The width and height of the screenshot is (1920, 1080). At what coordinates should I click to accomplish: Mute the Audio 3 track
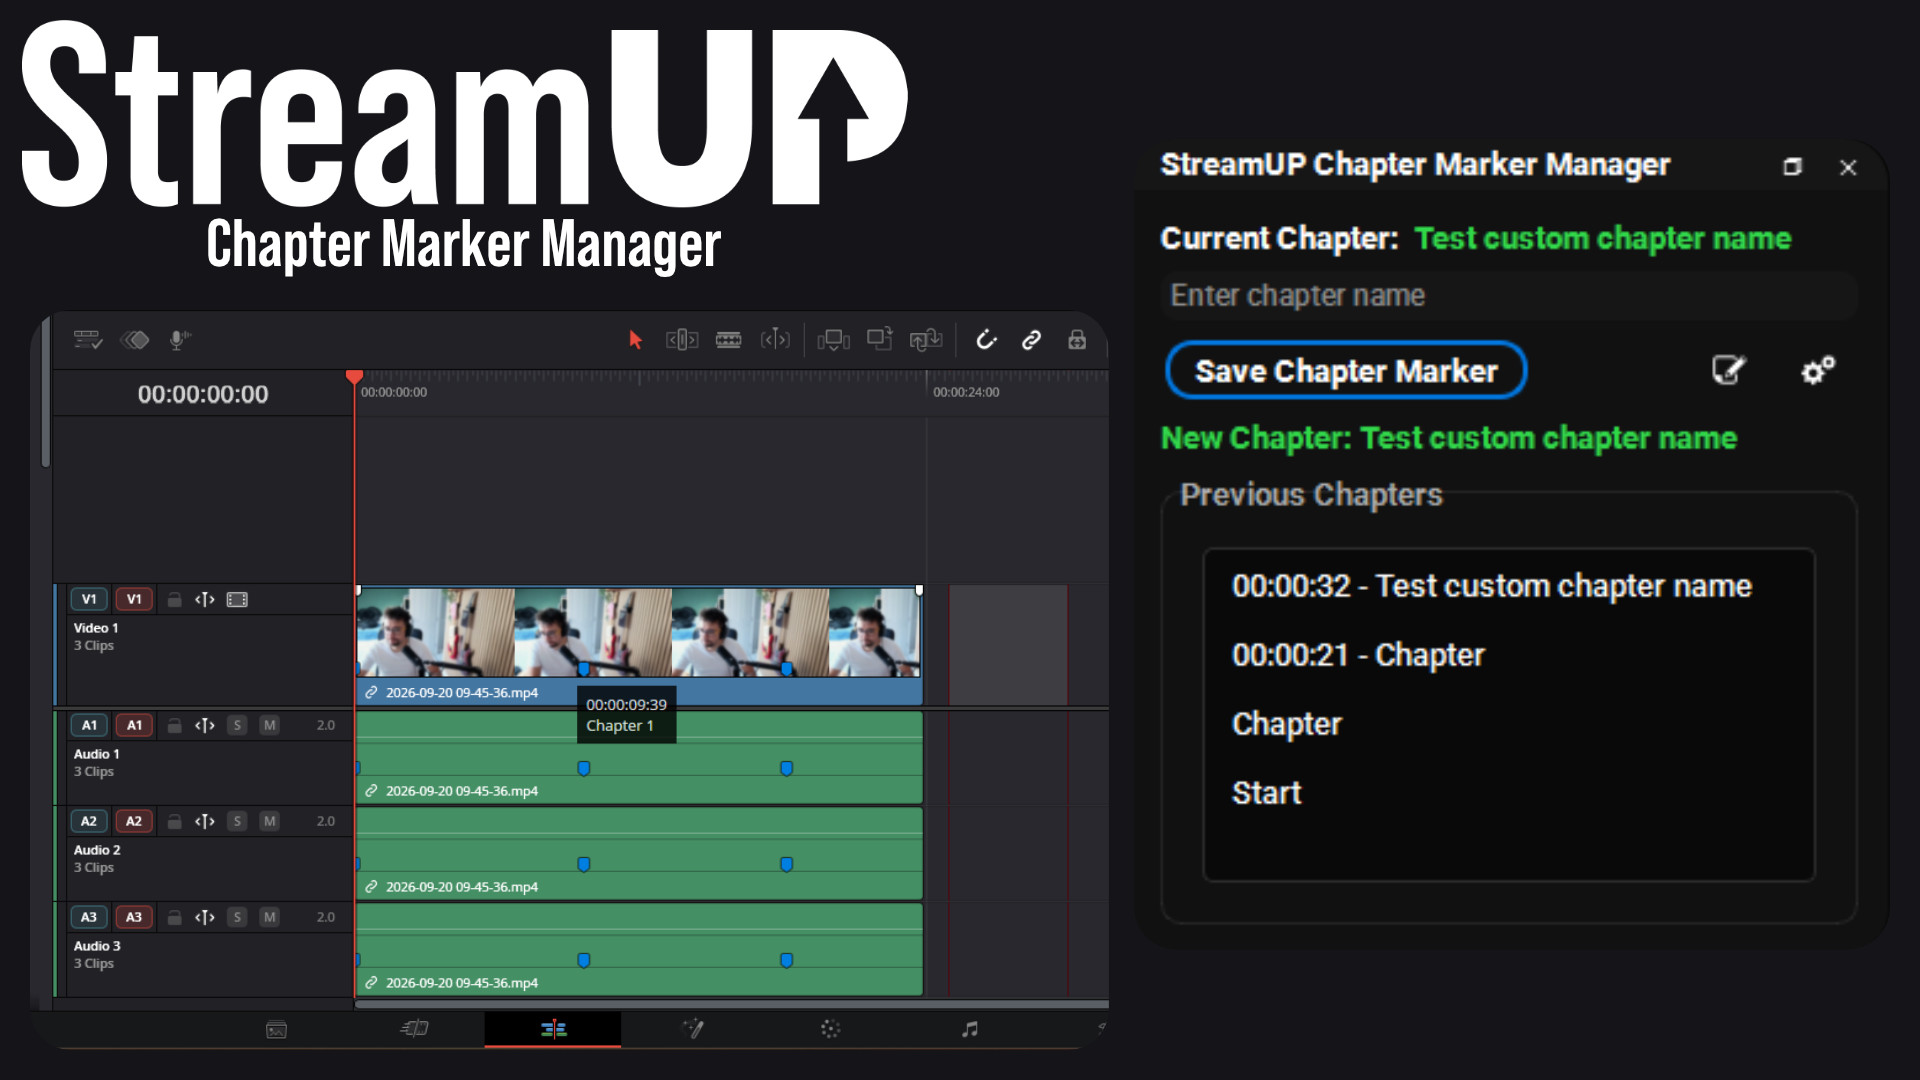pyautogui.click(x=269, y=917)
